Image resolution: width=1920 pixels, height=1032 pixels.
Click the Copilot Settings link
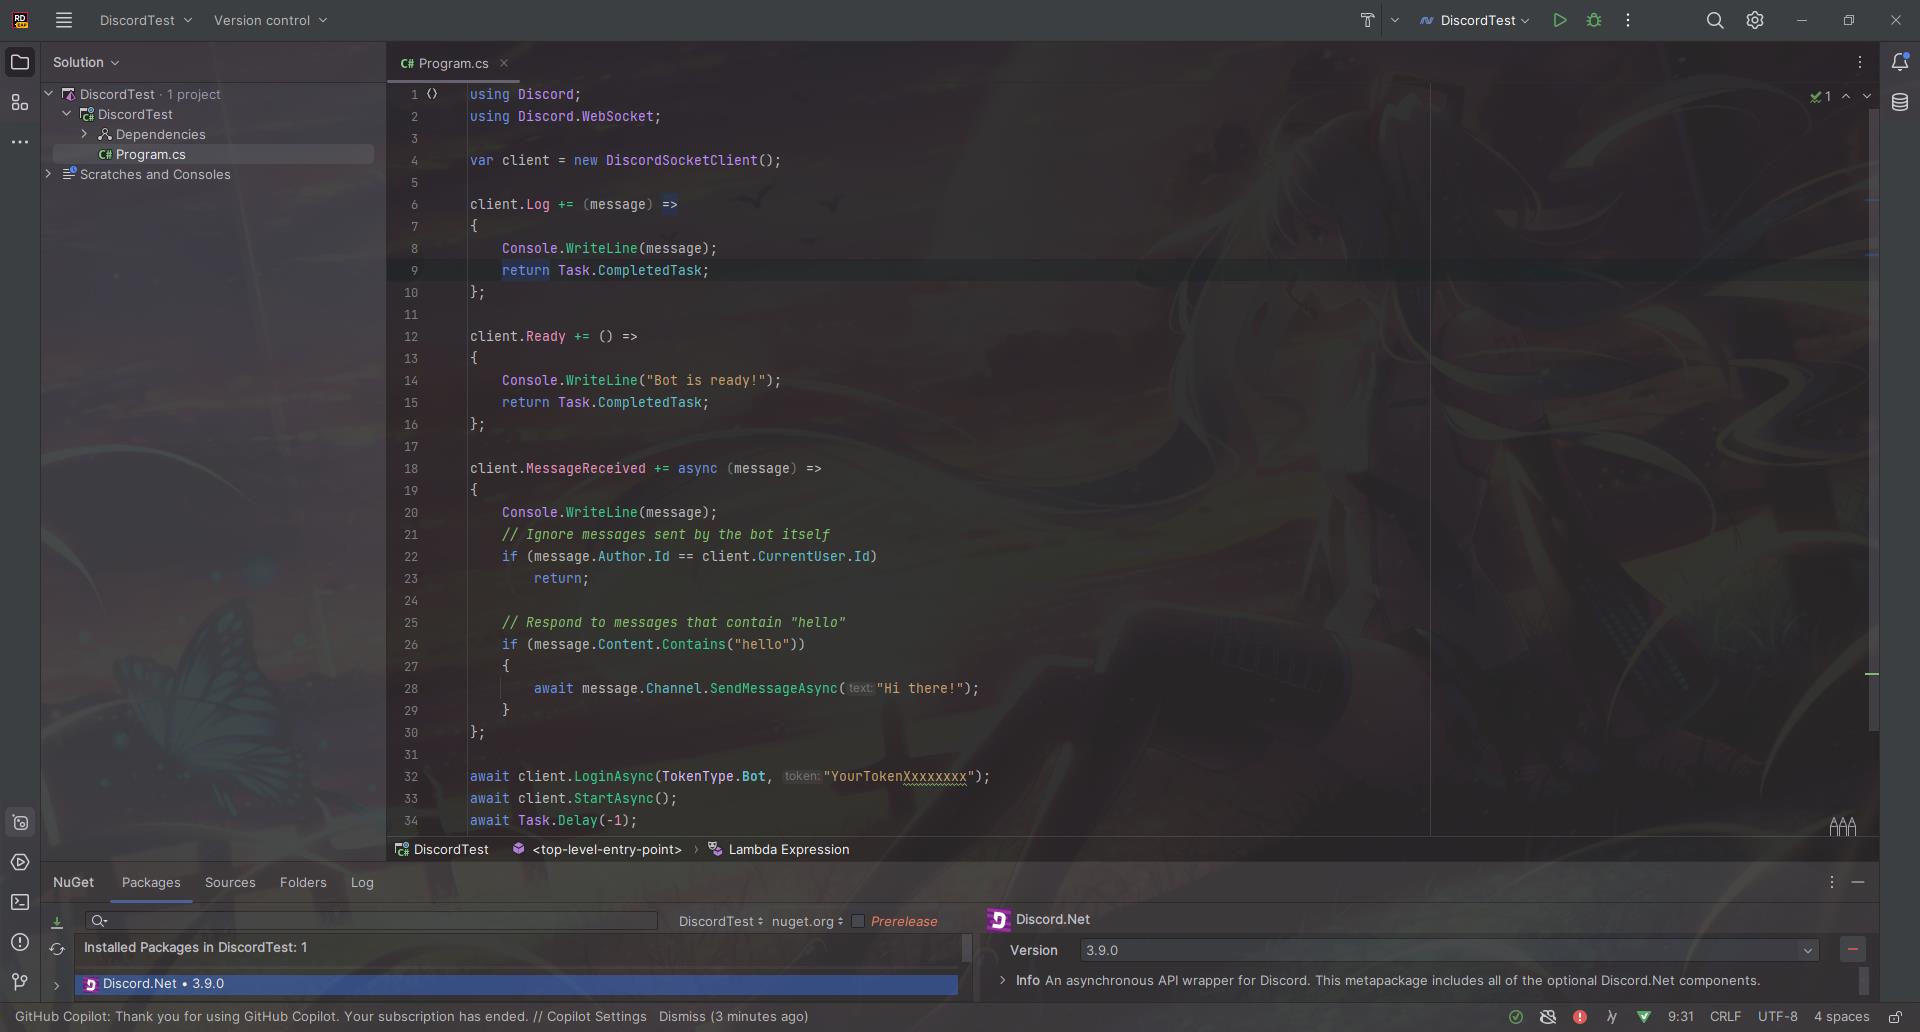[596, 1016]
